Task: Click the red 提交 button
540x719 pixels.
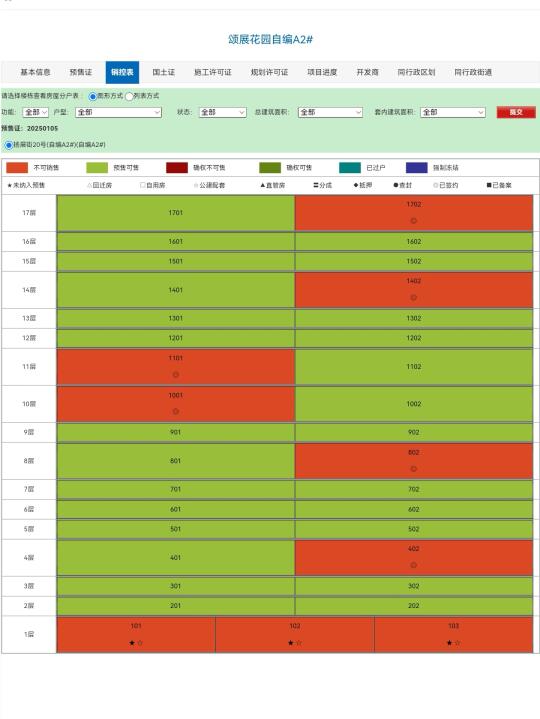Action: tap(516, 112)
